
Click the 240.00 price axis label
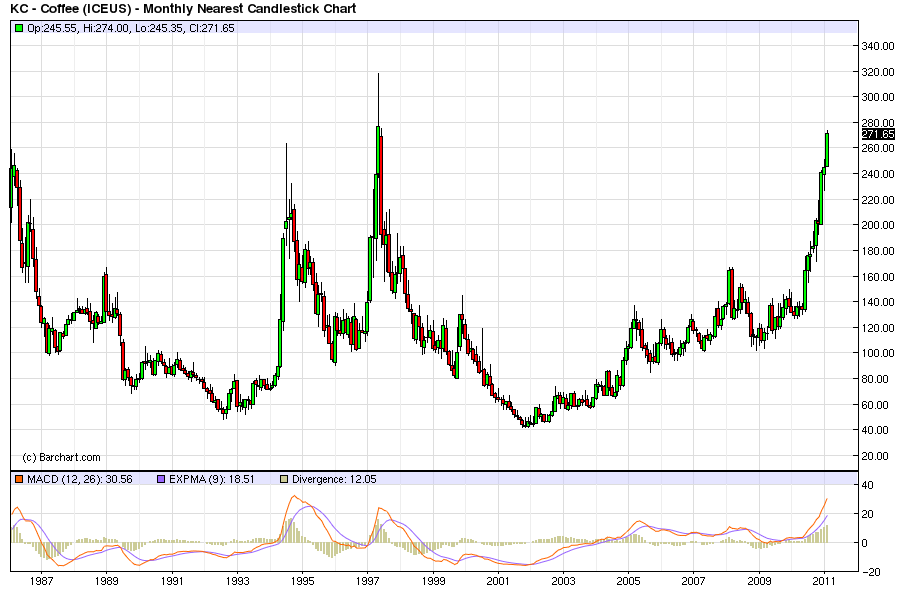[878, 174]
